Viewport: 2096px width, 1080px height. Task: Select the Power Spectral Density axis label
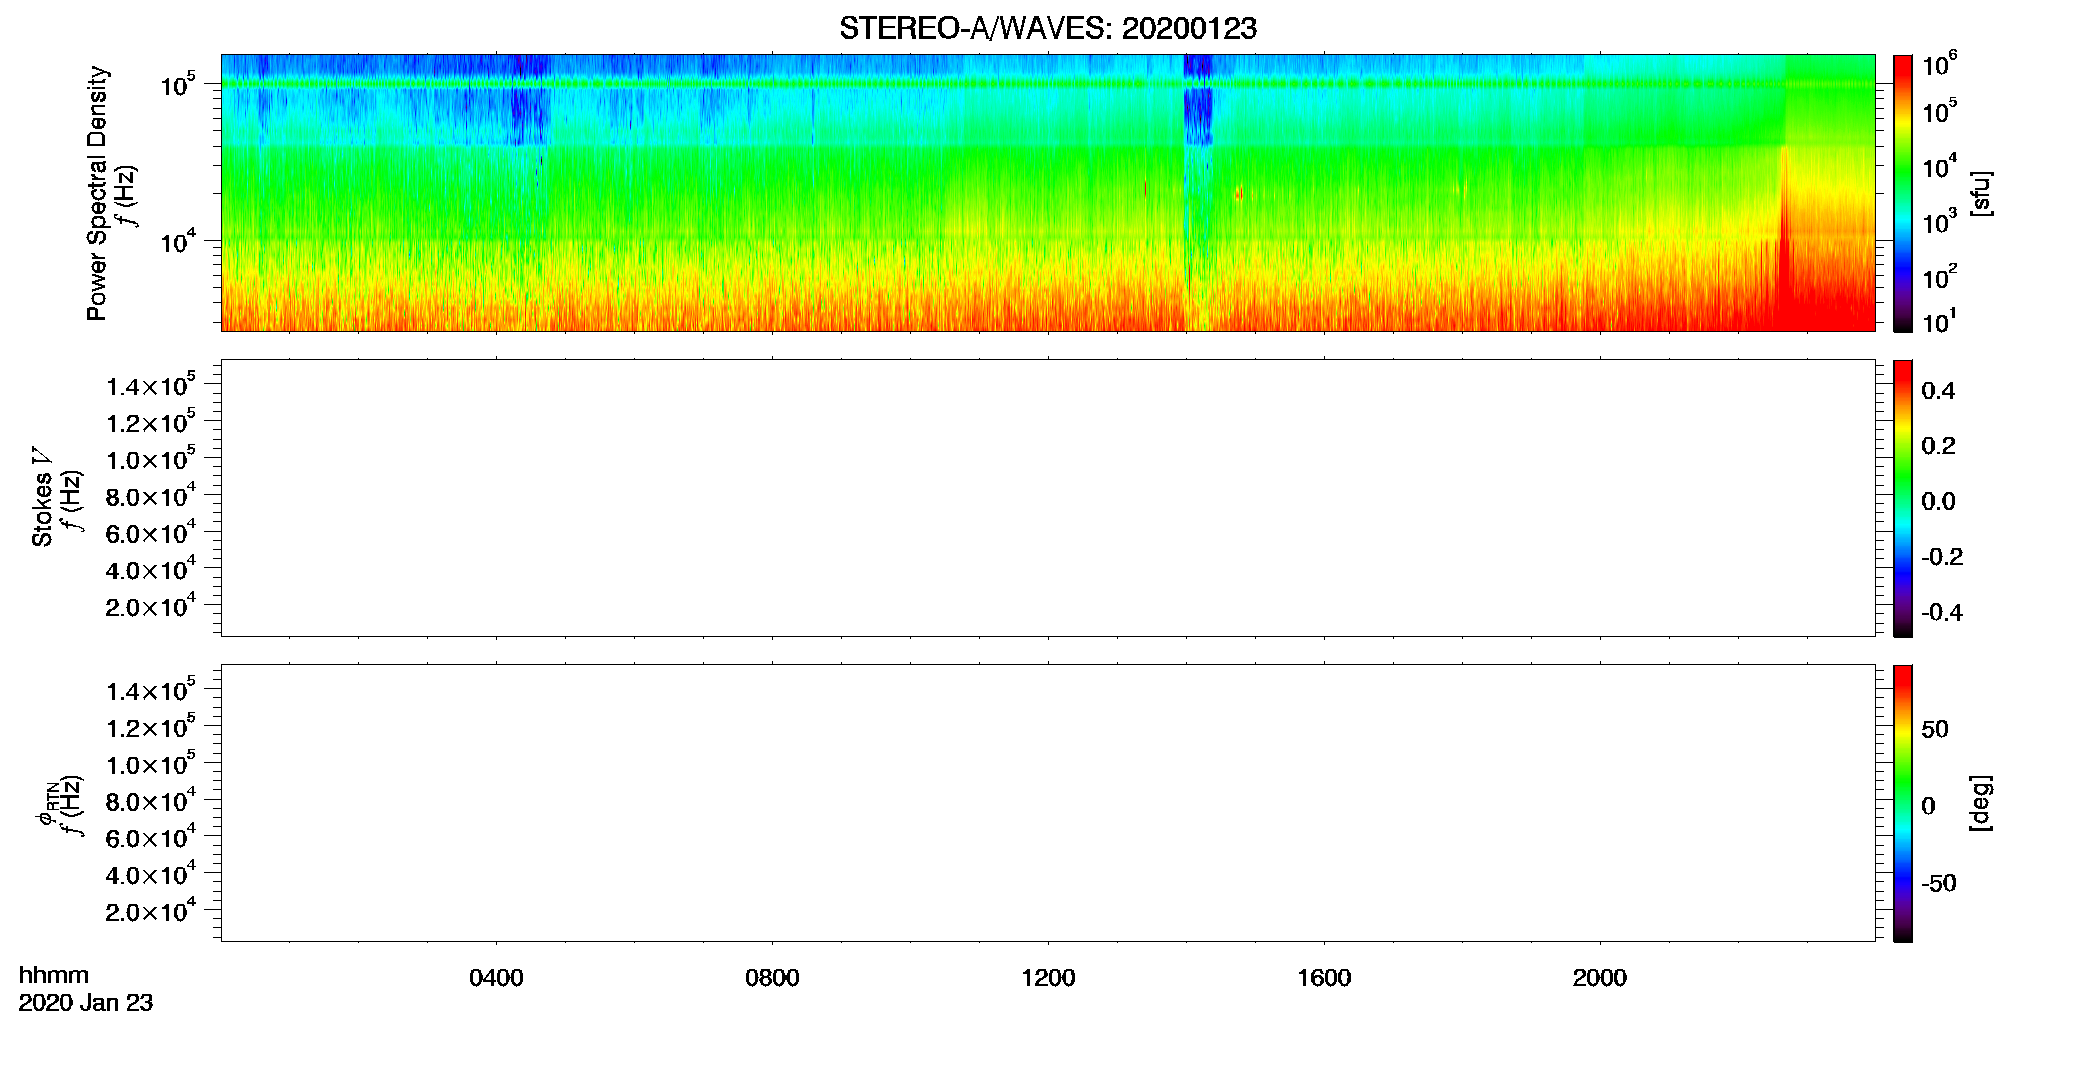coord(97,193)
